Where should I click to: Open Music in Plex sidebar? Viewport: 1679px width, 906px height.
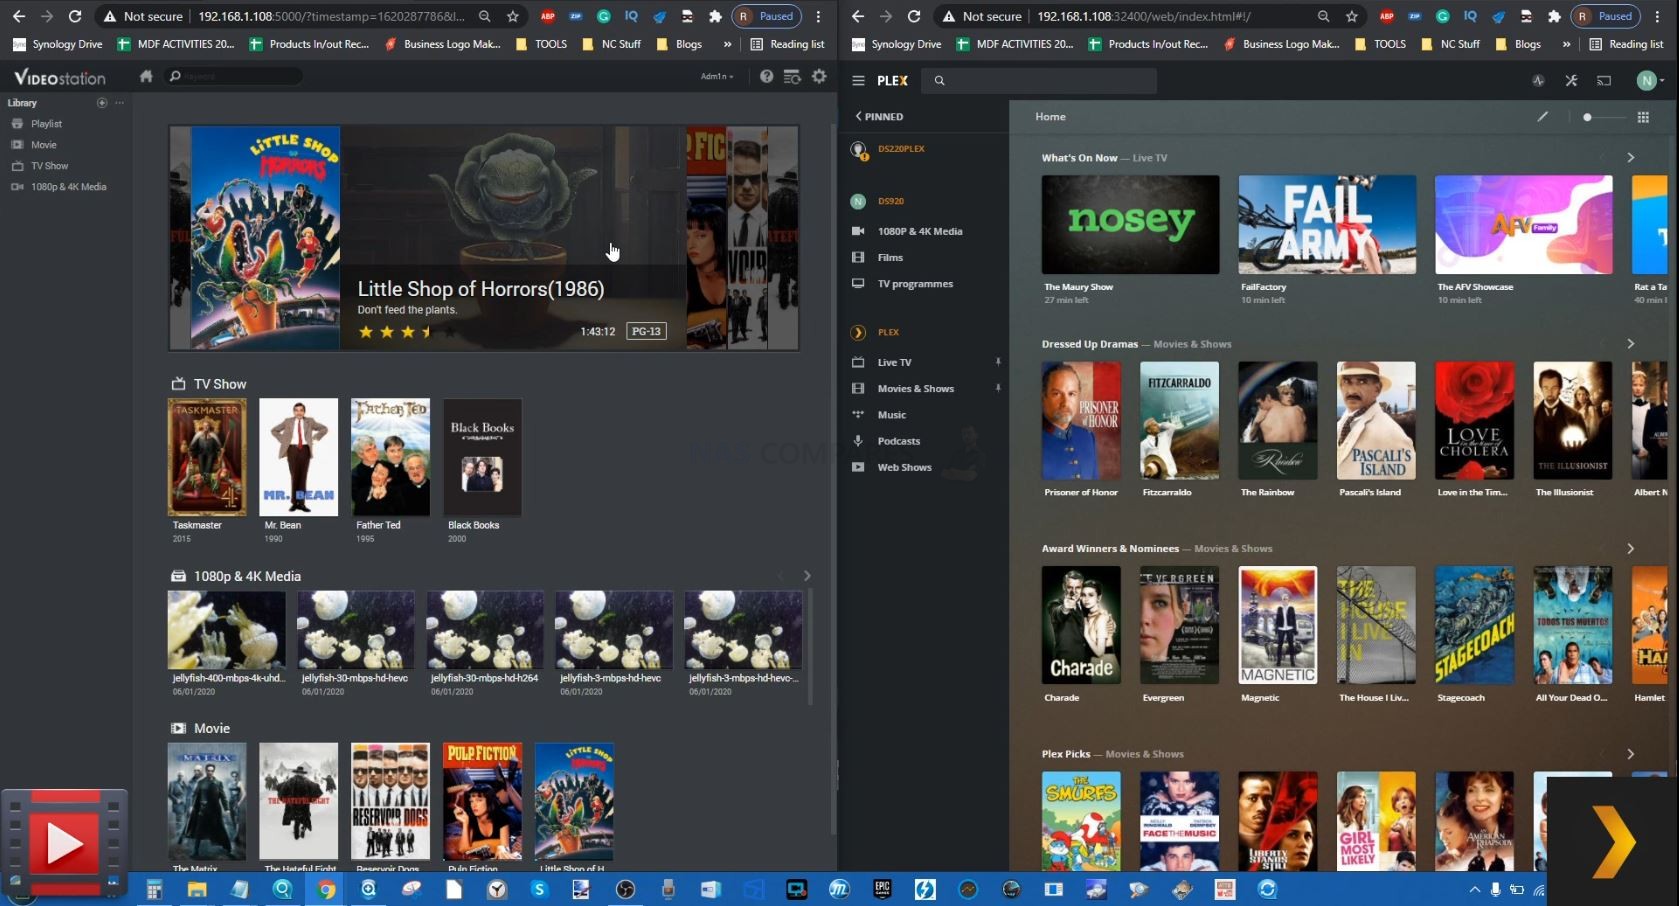(891, 415)
